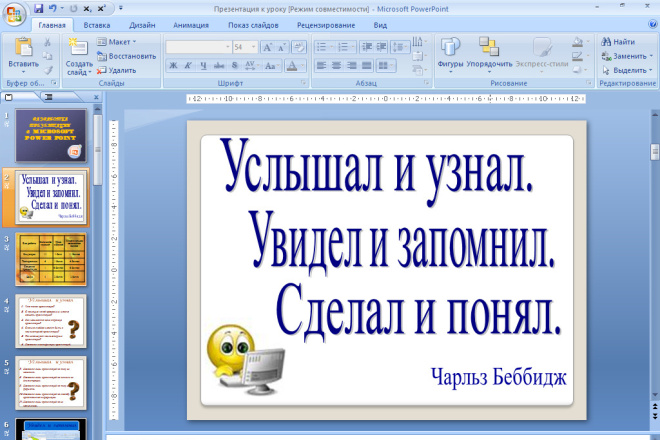Open the Показ слайдов tab
This screenshot has height=440, width=660.
(253, 25)
